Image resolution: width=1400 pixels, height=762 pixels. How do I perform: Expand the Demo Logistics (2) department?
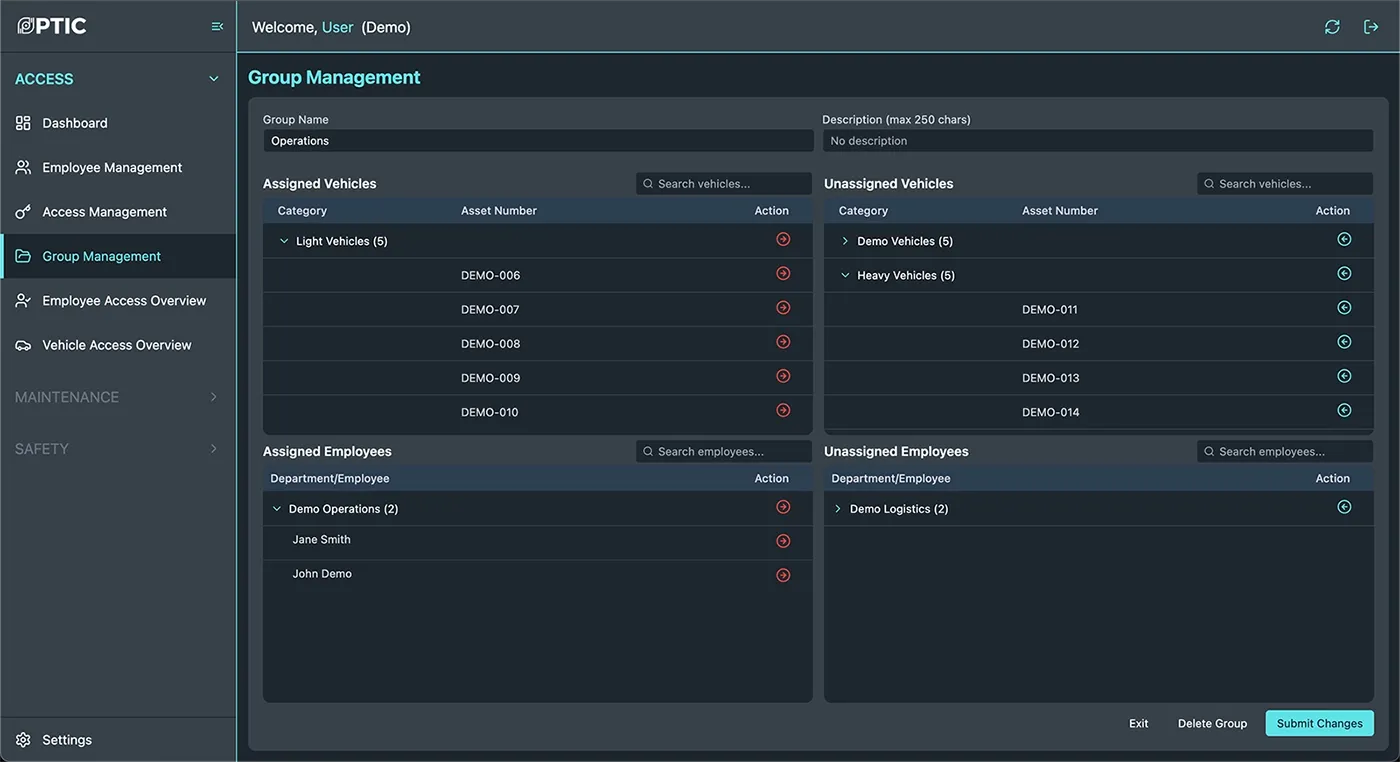point(838,509)
